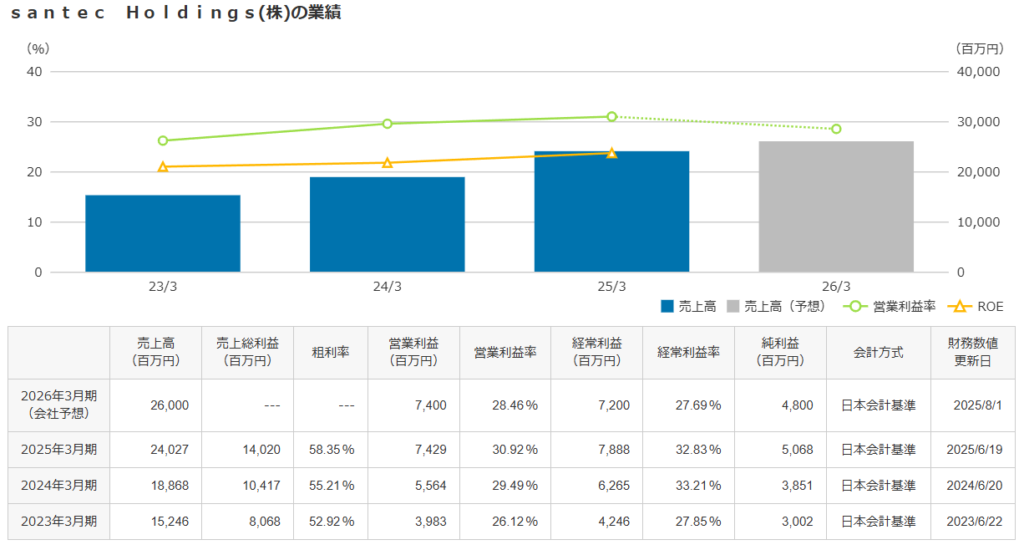Image resolution: width=1024 pixels, height=545 pixels.
Task: Click the gray forecast bar for 26/3
Action: click(836, 207)
